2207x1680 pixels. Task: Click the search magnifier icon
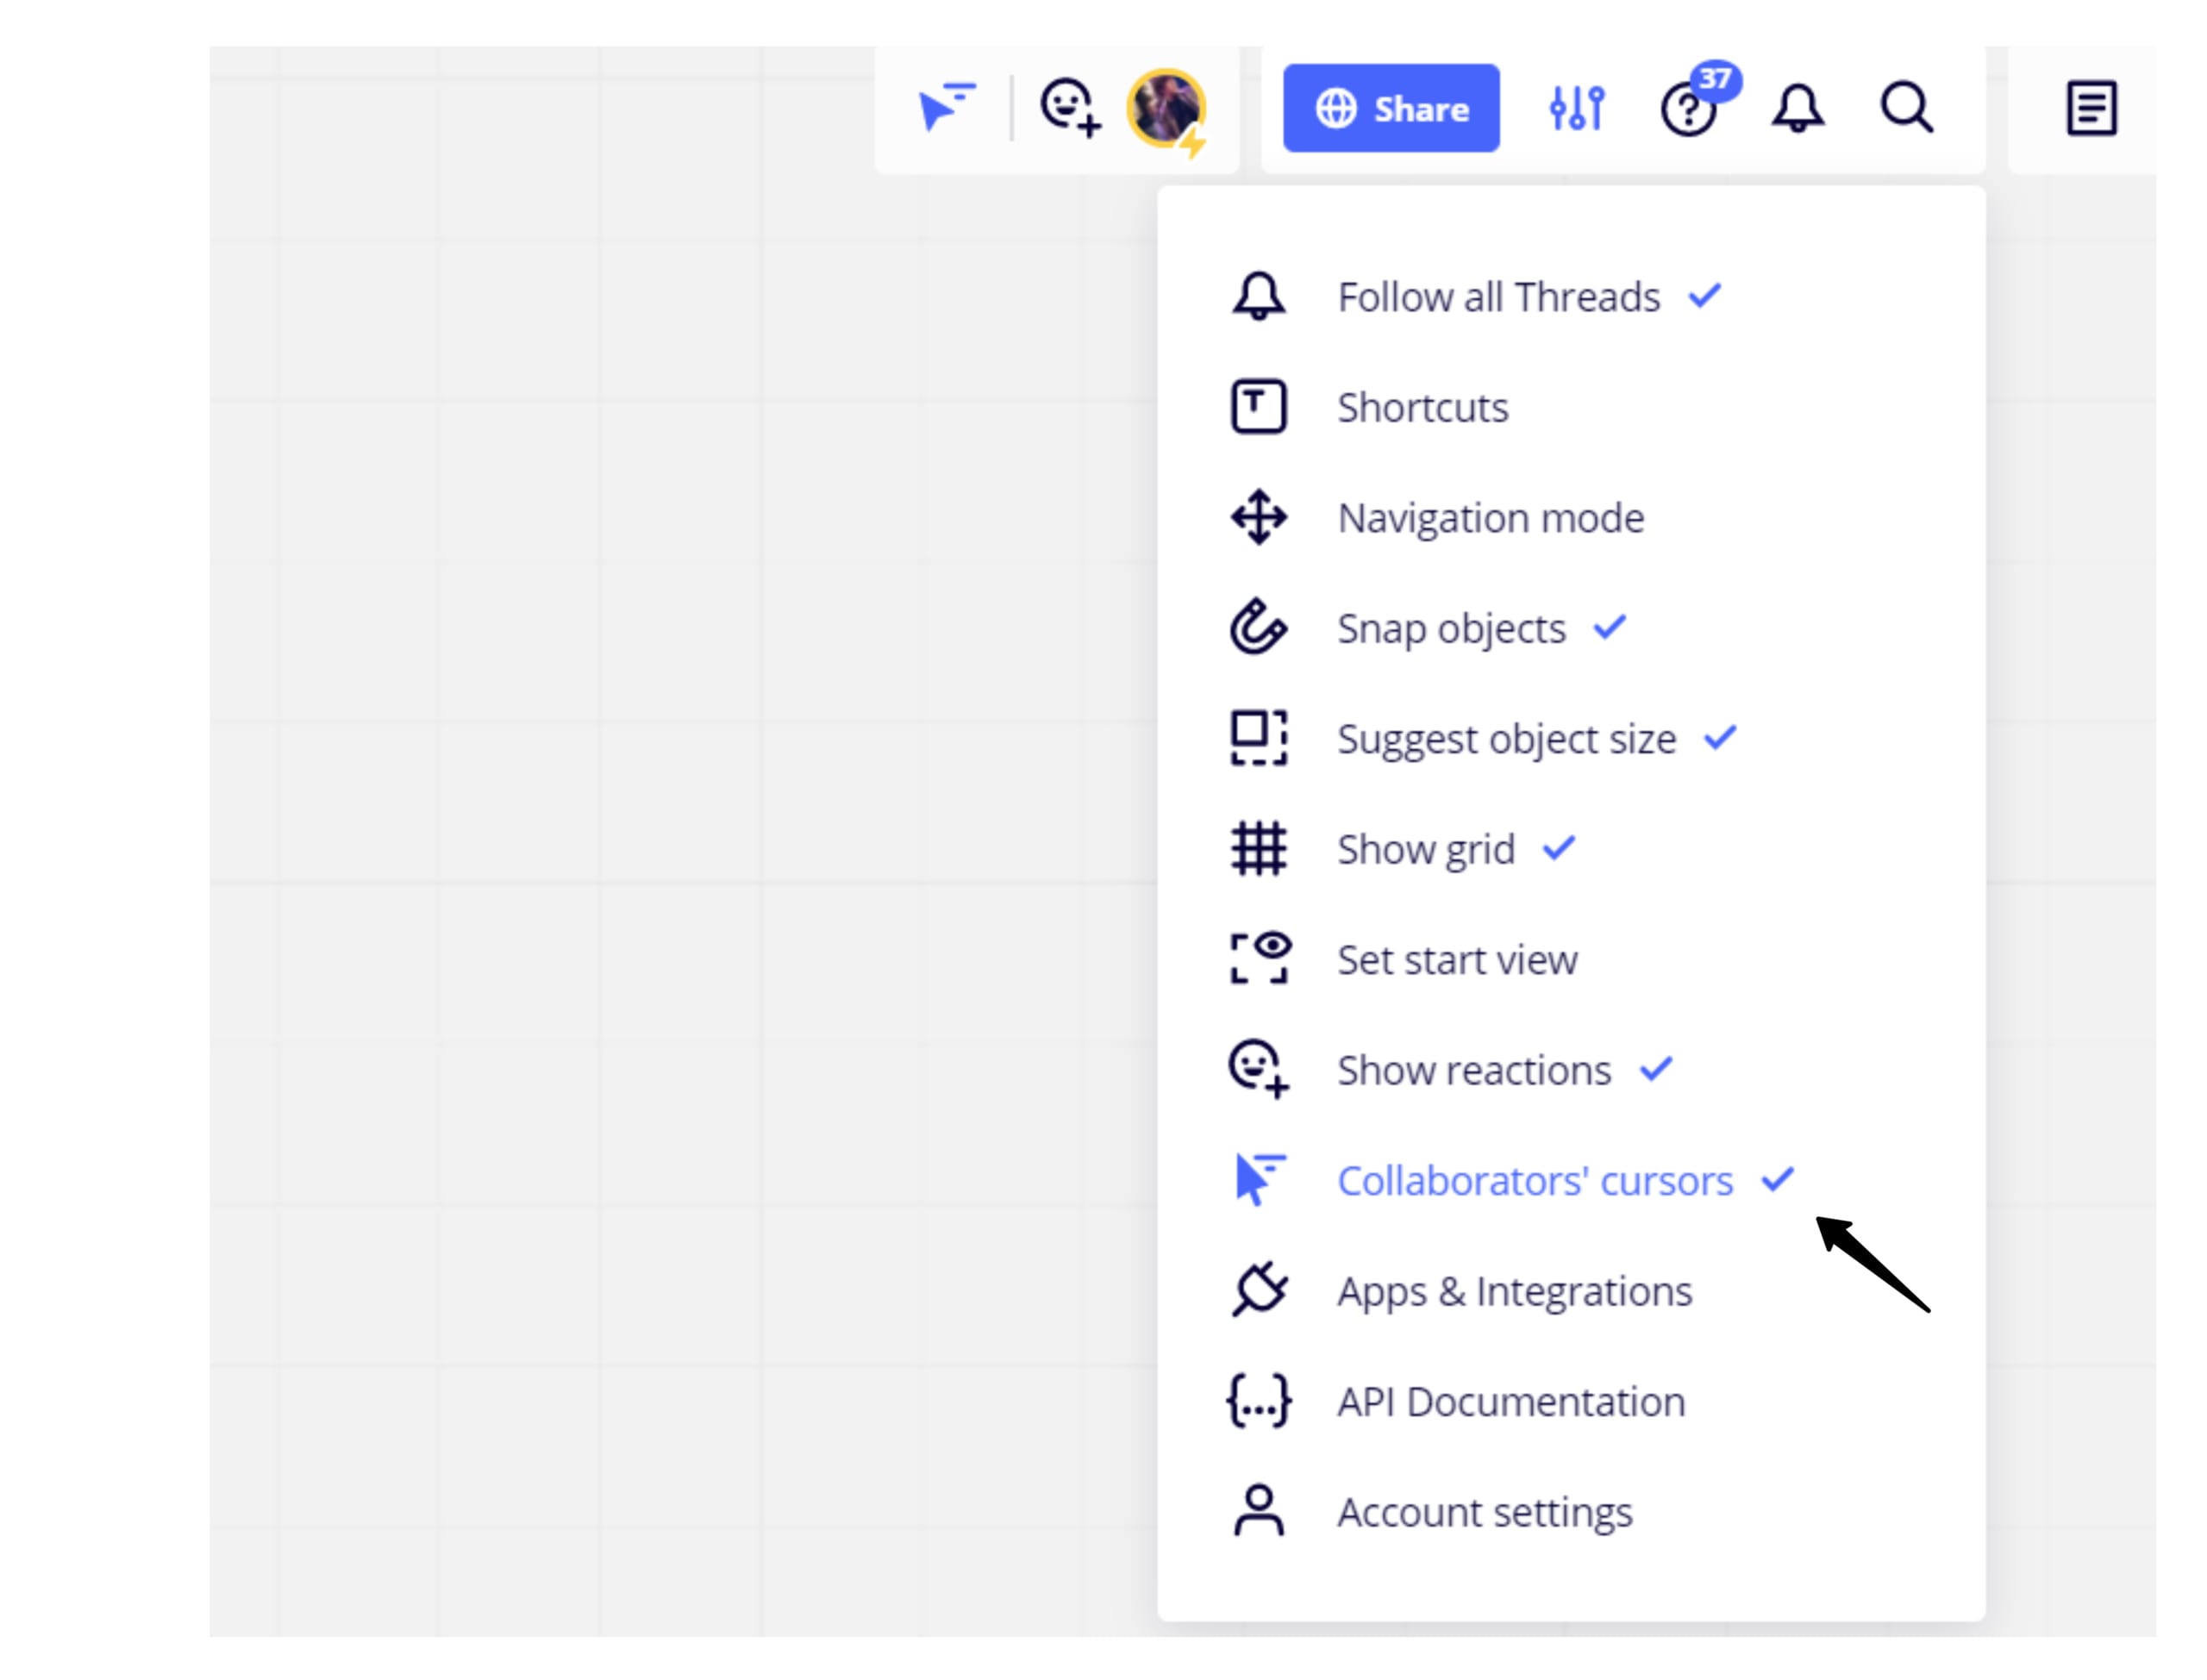tap(1905, 108)
